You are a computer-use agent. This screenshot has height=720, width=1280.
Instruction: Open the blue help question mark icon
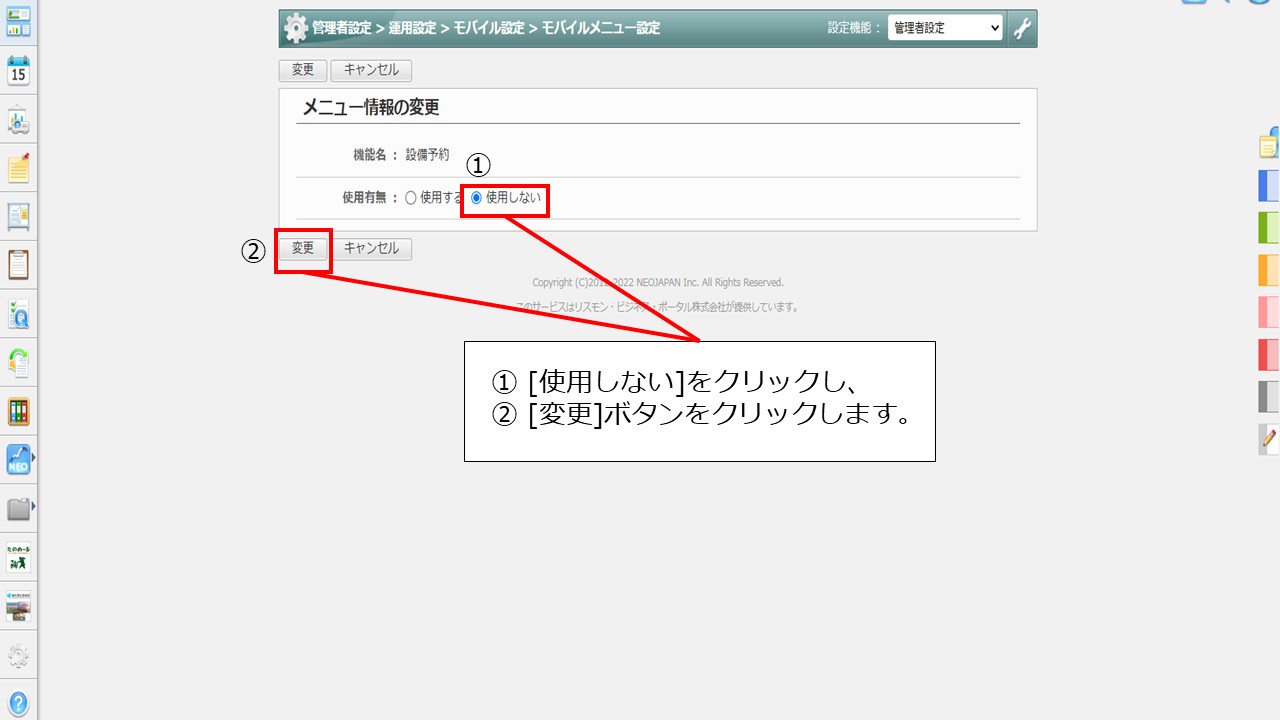click(x=18, y=703)
